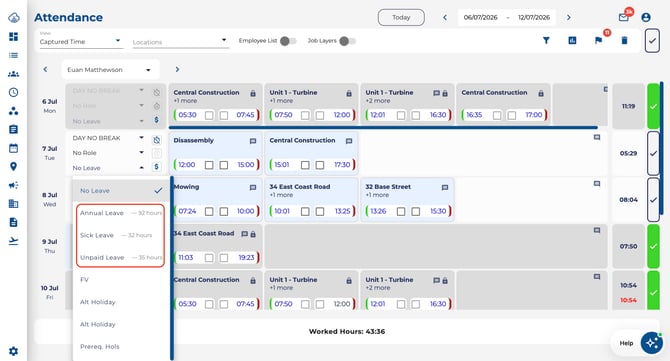Open the Euan Matthewson employee dropdown
This screenshot has width=670, height=361.
(x=110, y=70)
